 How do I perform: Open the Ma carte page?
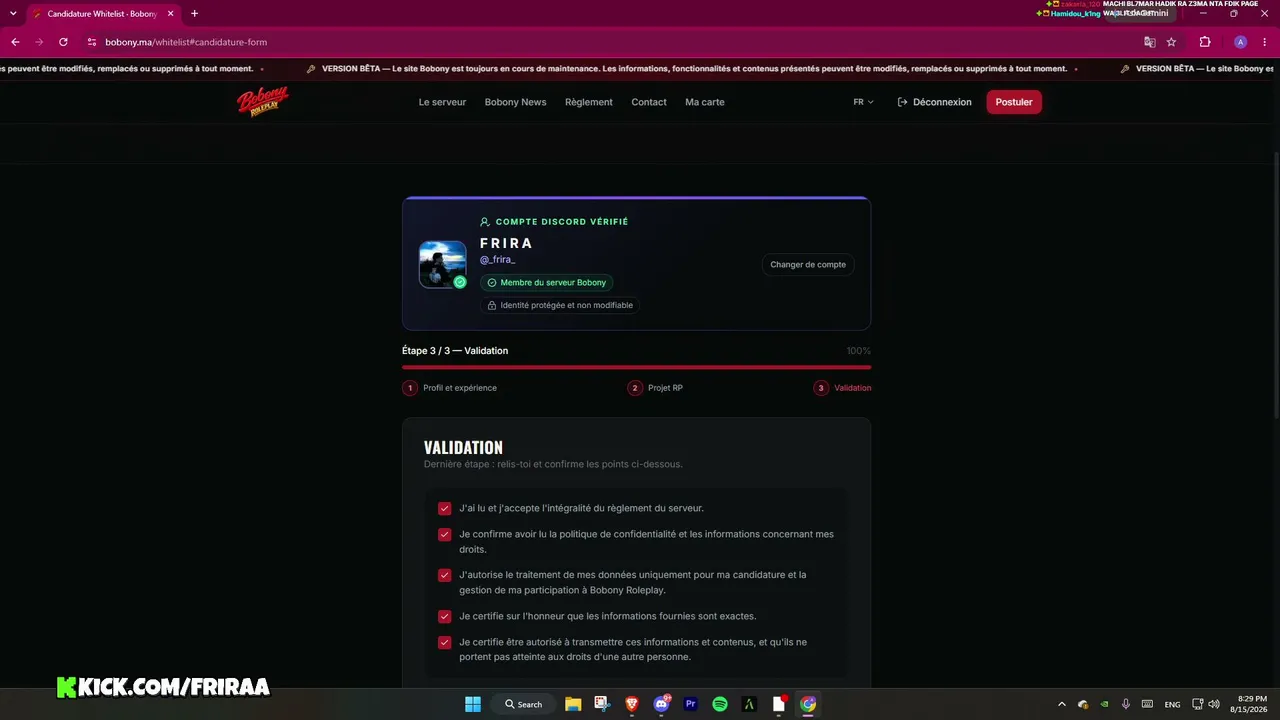(705, 102)
